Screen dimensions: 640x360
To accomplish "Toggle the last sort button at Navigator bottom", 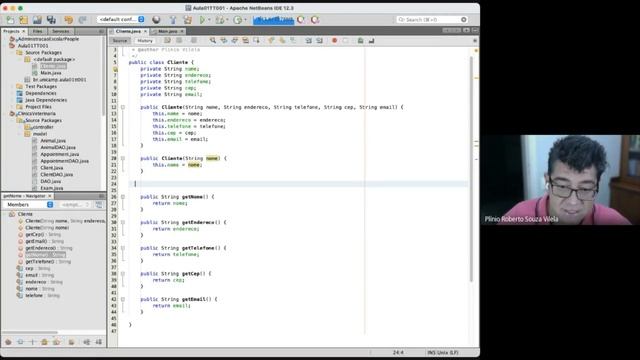I will pyautogui.click(x=99, y=342).
